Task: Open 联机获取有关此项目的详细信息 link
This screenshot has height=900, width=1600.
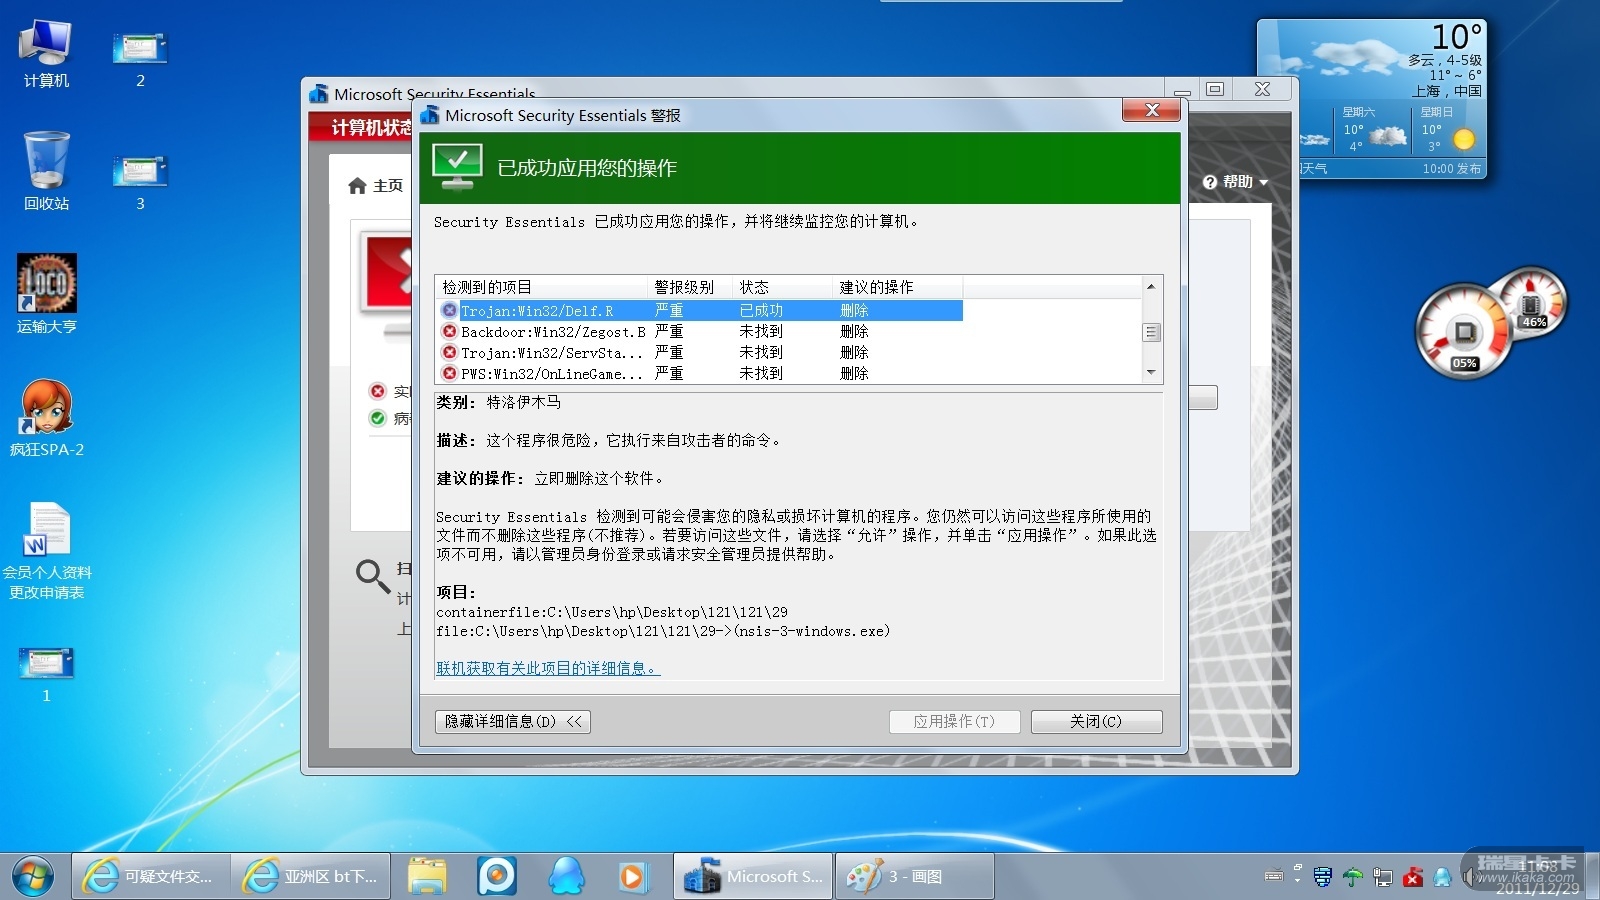Action: point(548,668)
